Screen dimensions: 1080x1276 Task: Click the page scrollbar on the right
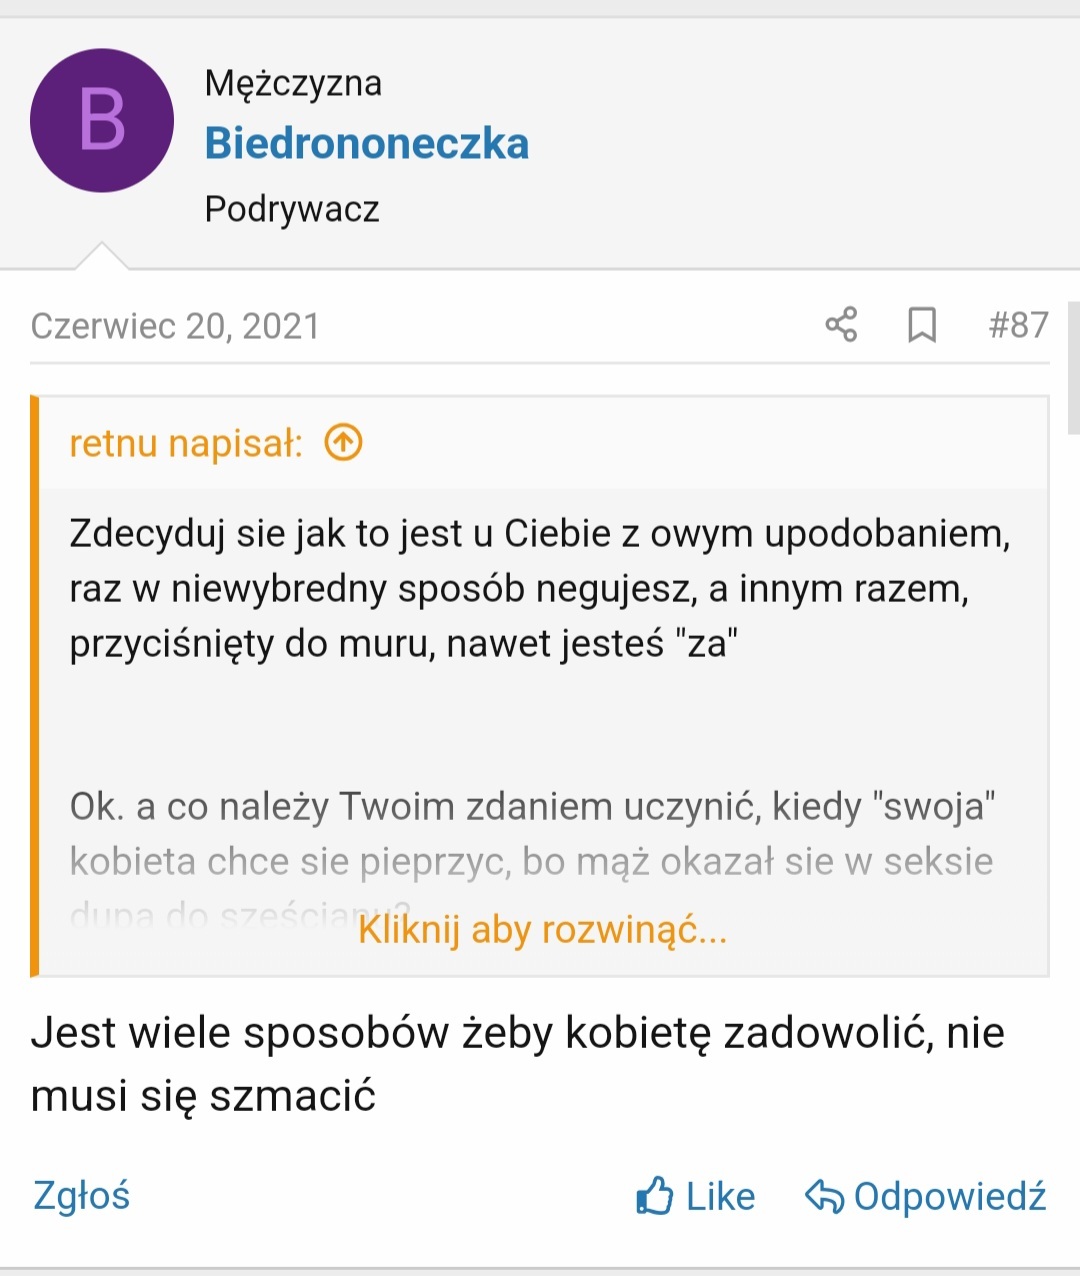pyautogui.click(x=1074, y=367)
